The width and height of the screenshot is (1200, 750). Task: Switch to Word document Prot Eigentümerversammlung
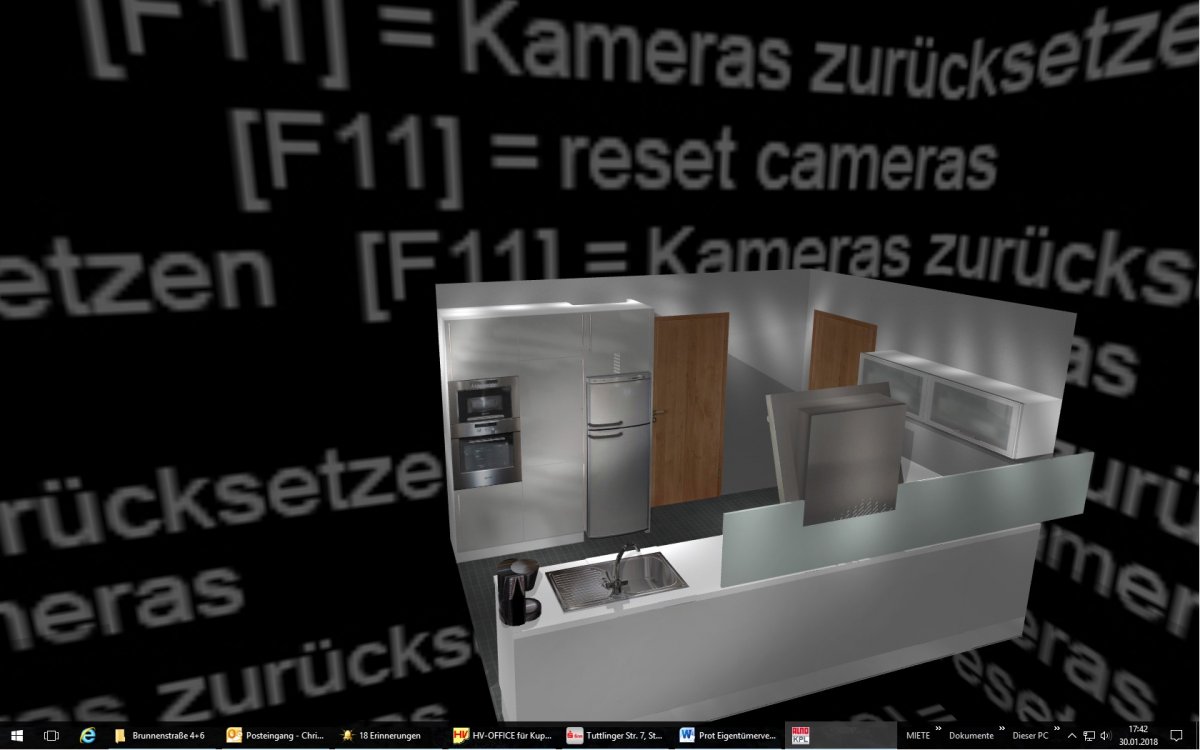click(726, 735)
